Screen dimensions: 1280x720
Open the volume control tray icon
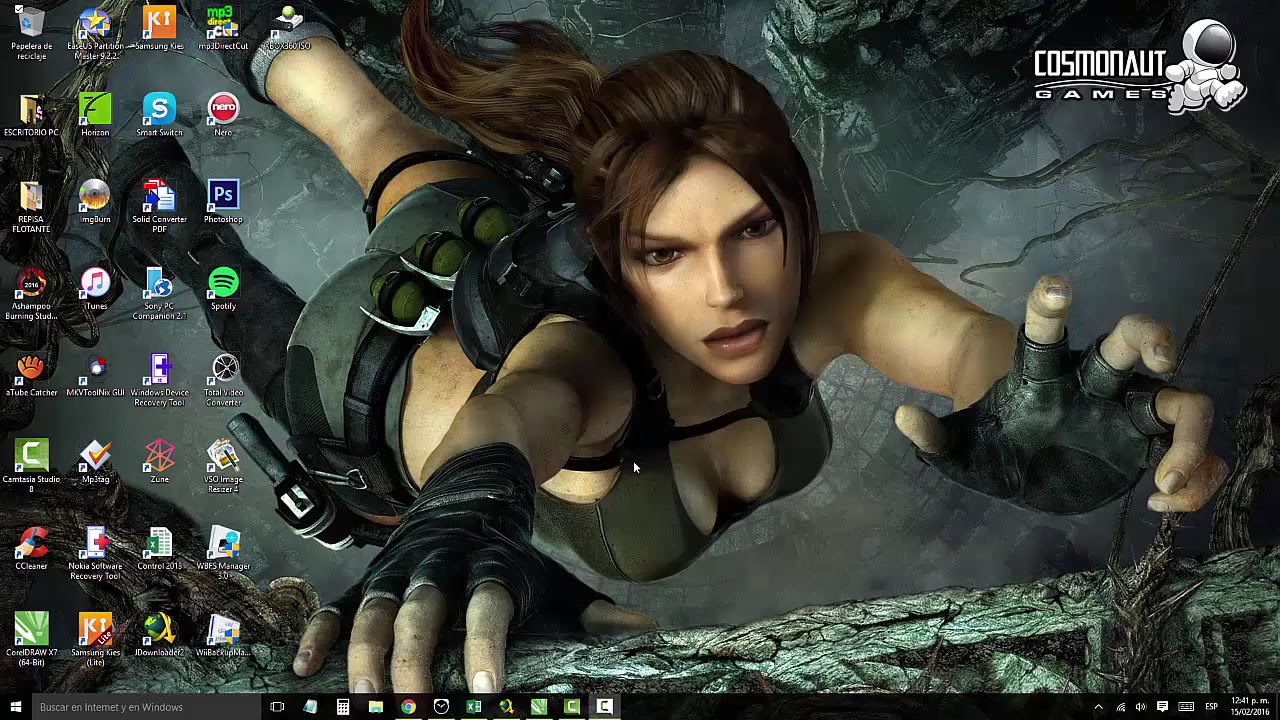[x=1141, y=707]
